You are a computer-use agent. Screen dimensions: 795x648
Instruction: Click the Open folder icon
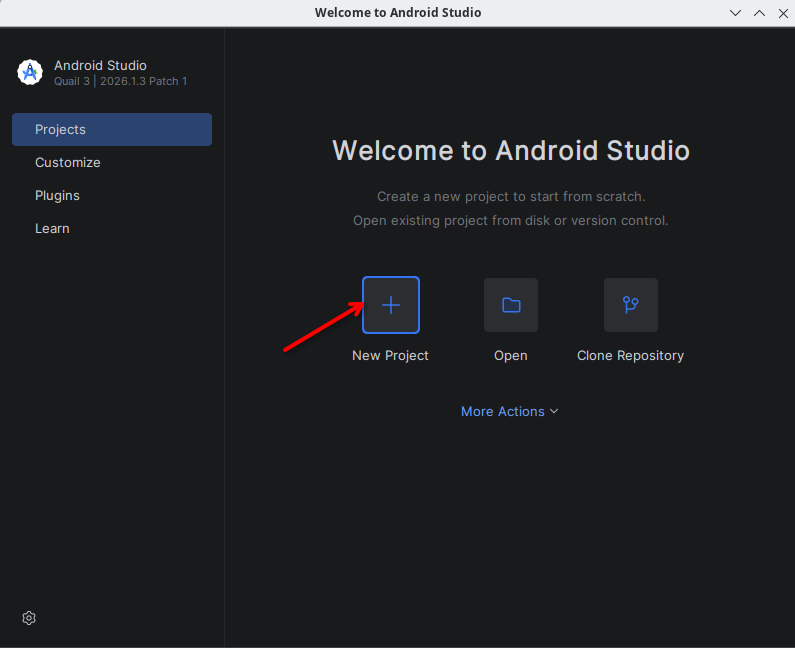(x=511, y=305)
